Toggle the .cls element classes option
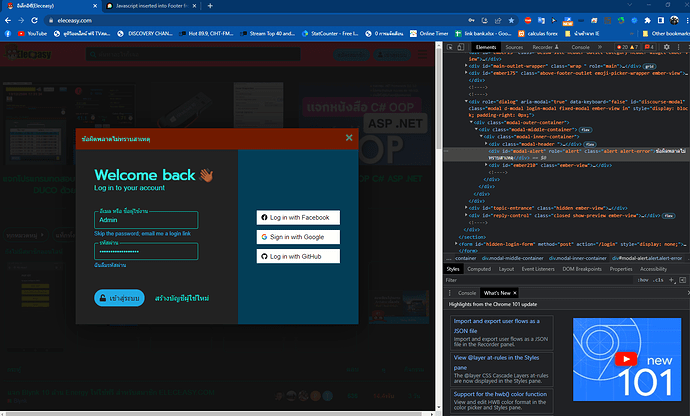Viewport: 690px width, 416px height. tap(658, 280)
